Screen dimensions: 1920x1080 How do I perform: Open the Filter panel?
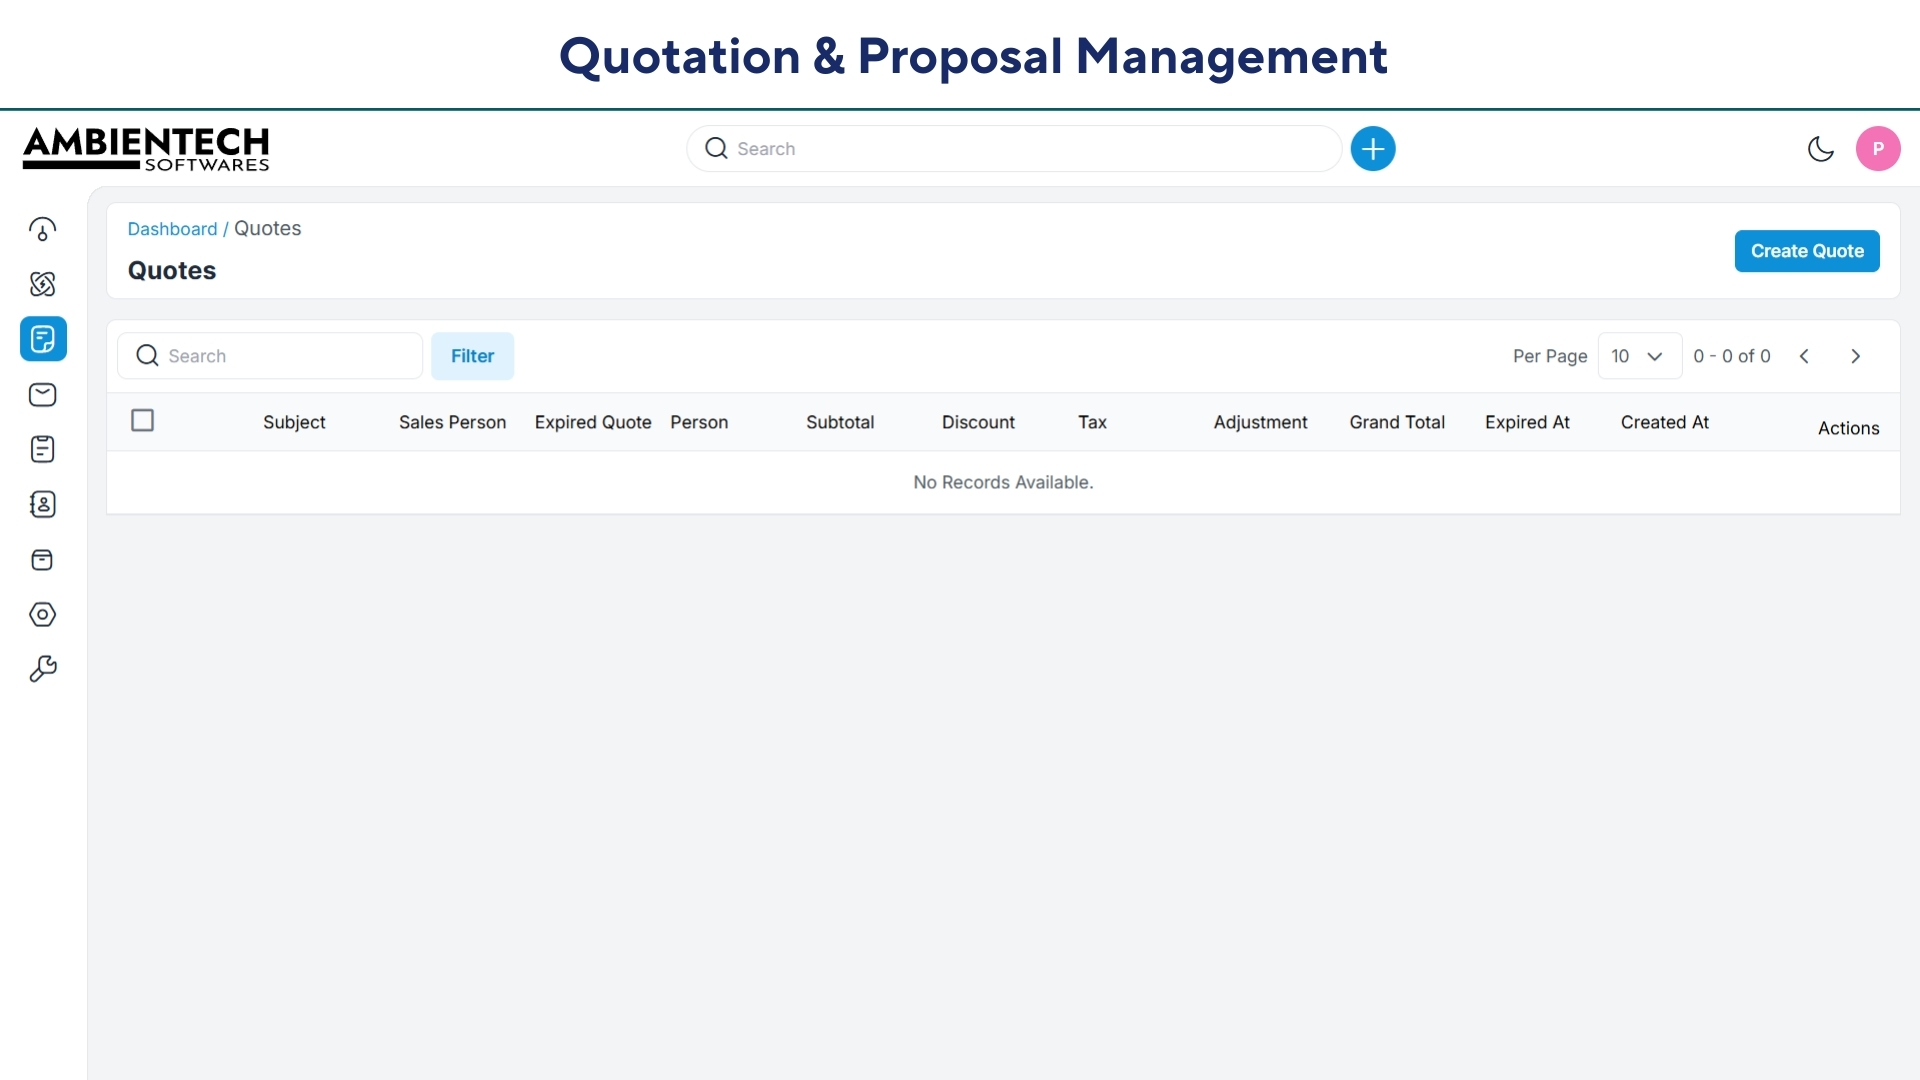[x=472, y=355]
